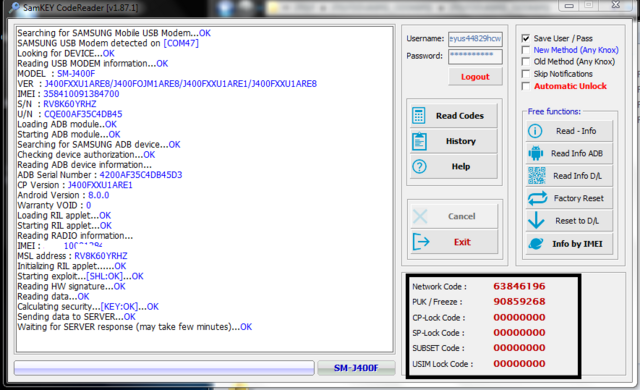Viewport: 640px width, 390px height.
Task: Click the Free functions group label
Action: [554, 111]
